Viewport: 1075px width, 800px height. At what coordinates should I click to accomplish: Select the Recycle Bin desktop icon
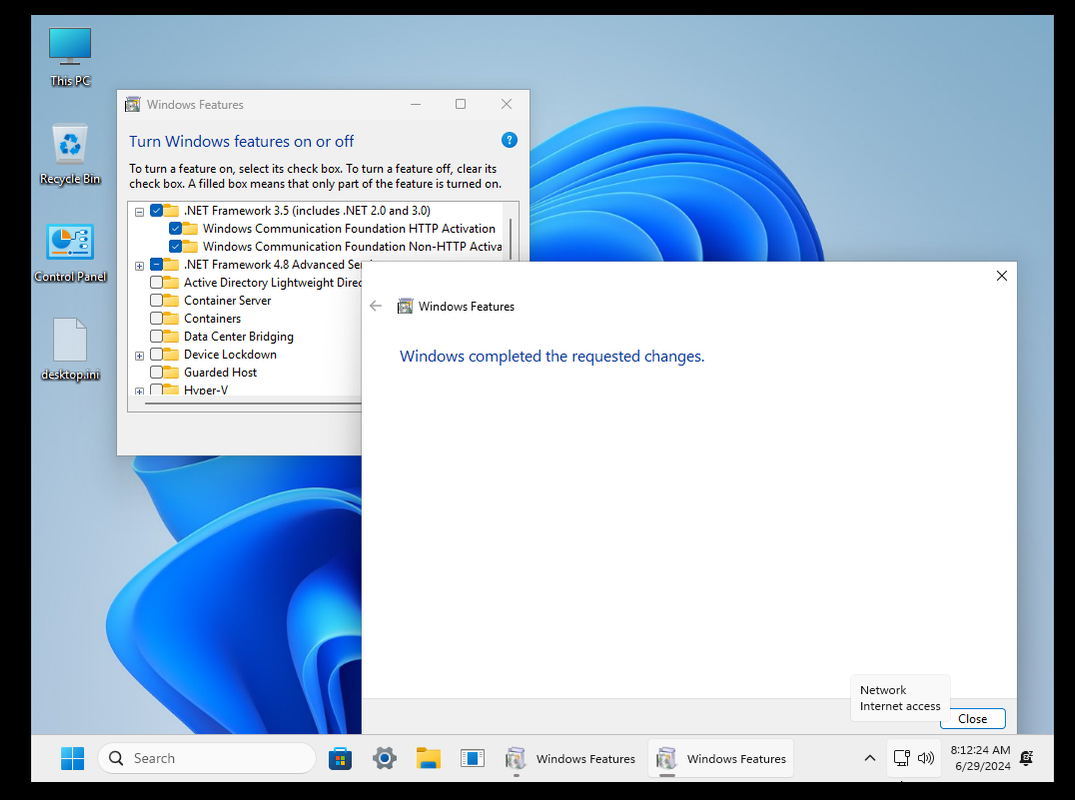(x=70, y=154)
